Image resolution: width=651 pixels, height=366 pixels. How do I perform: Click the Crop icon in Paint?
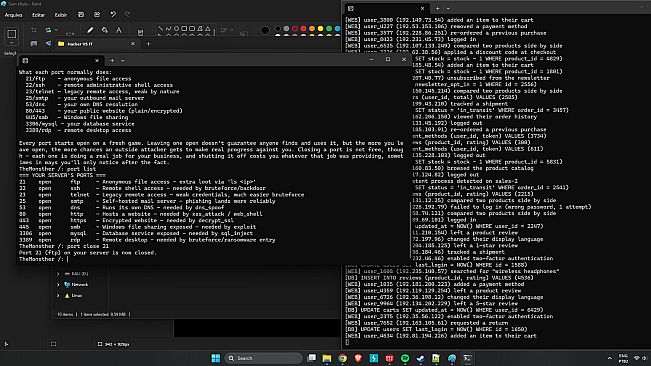tap(34, 30)
